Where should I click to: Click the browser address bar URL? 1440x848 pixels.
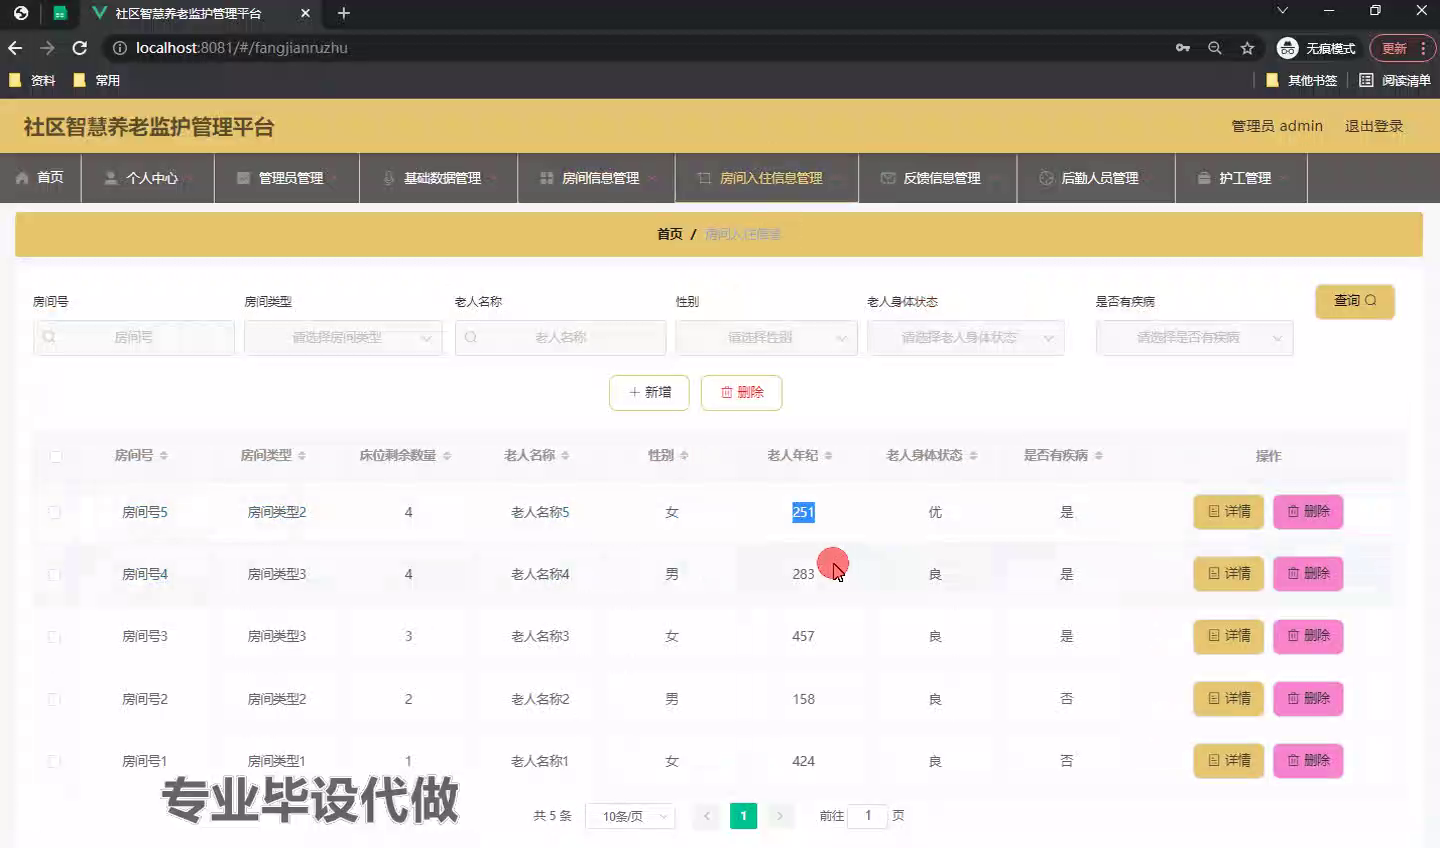(x=242, y=48)
